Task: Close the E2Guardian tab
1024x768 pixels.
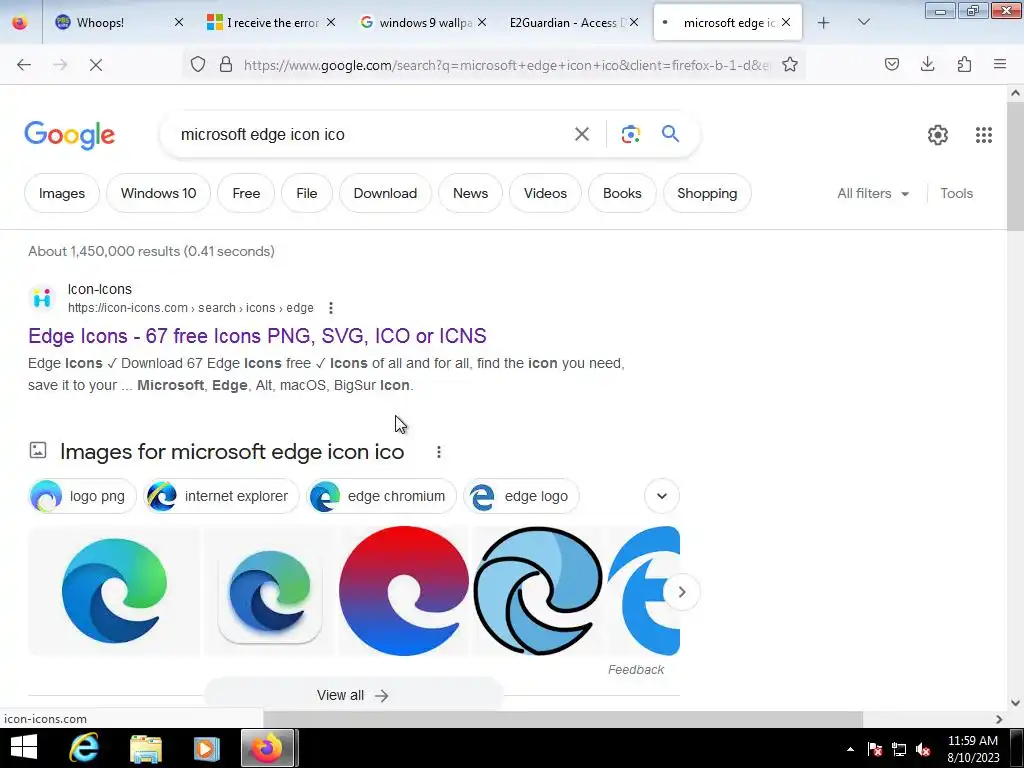Action: click(633, 22)
